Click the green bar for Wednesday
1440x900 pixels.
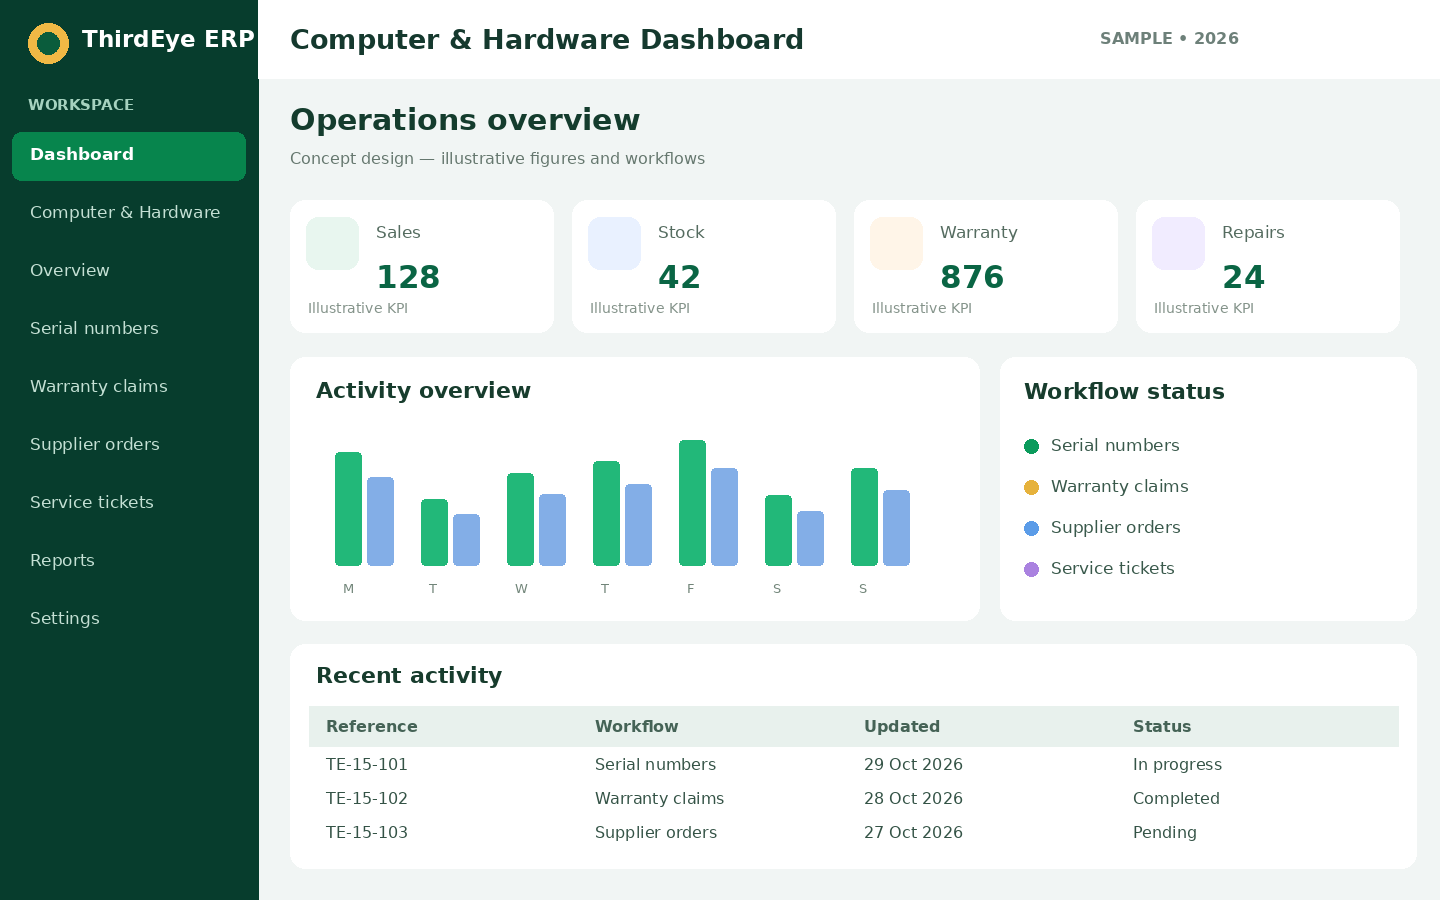click(520, 519)
